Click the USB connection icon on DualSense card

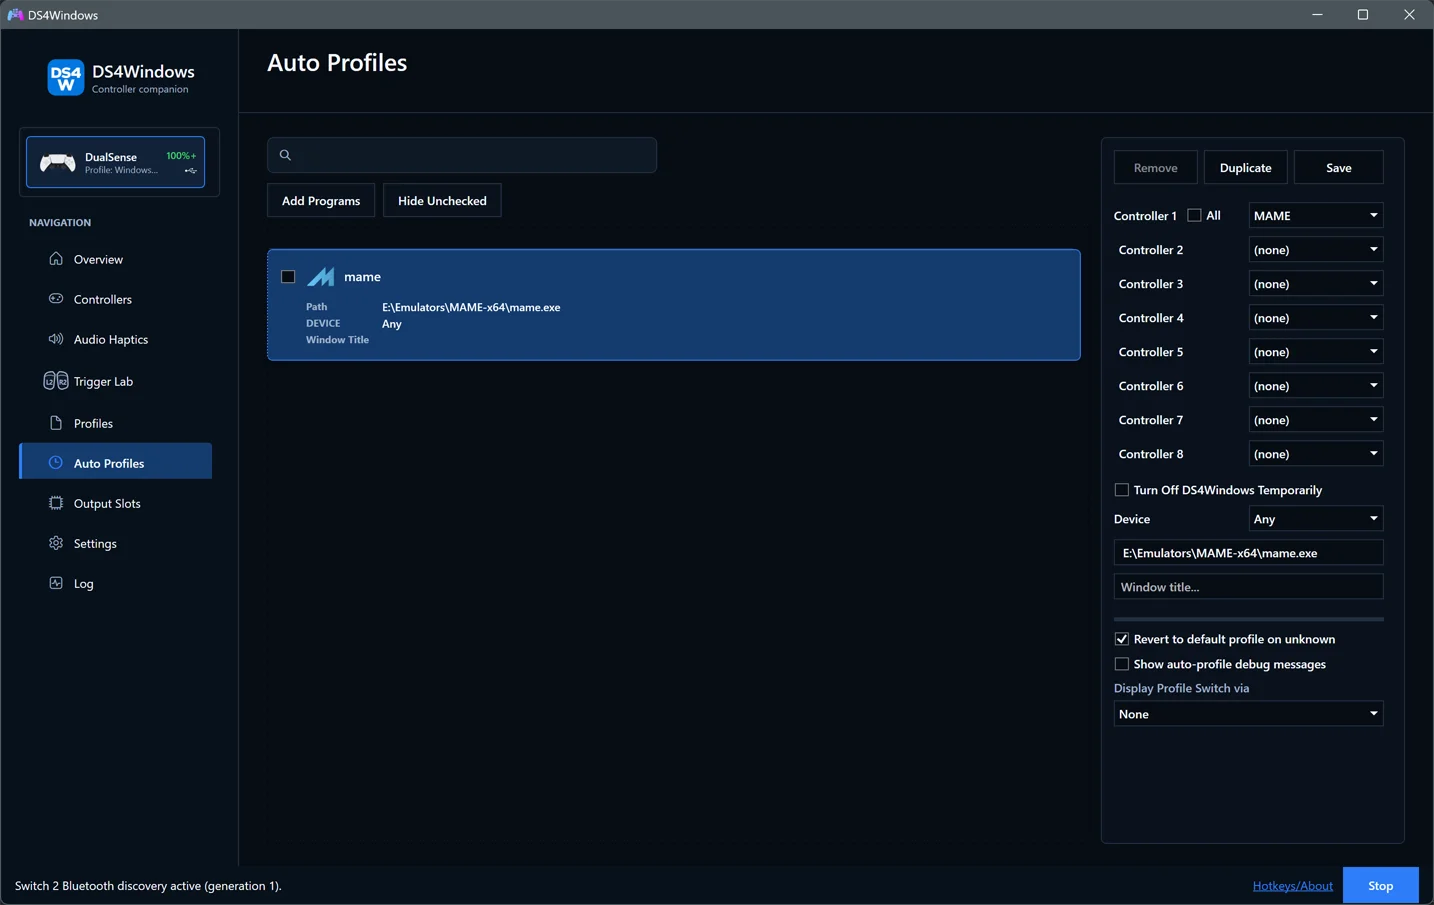[190, 171]
